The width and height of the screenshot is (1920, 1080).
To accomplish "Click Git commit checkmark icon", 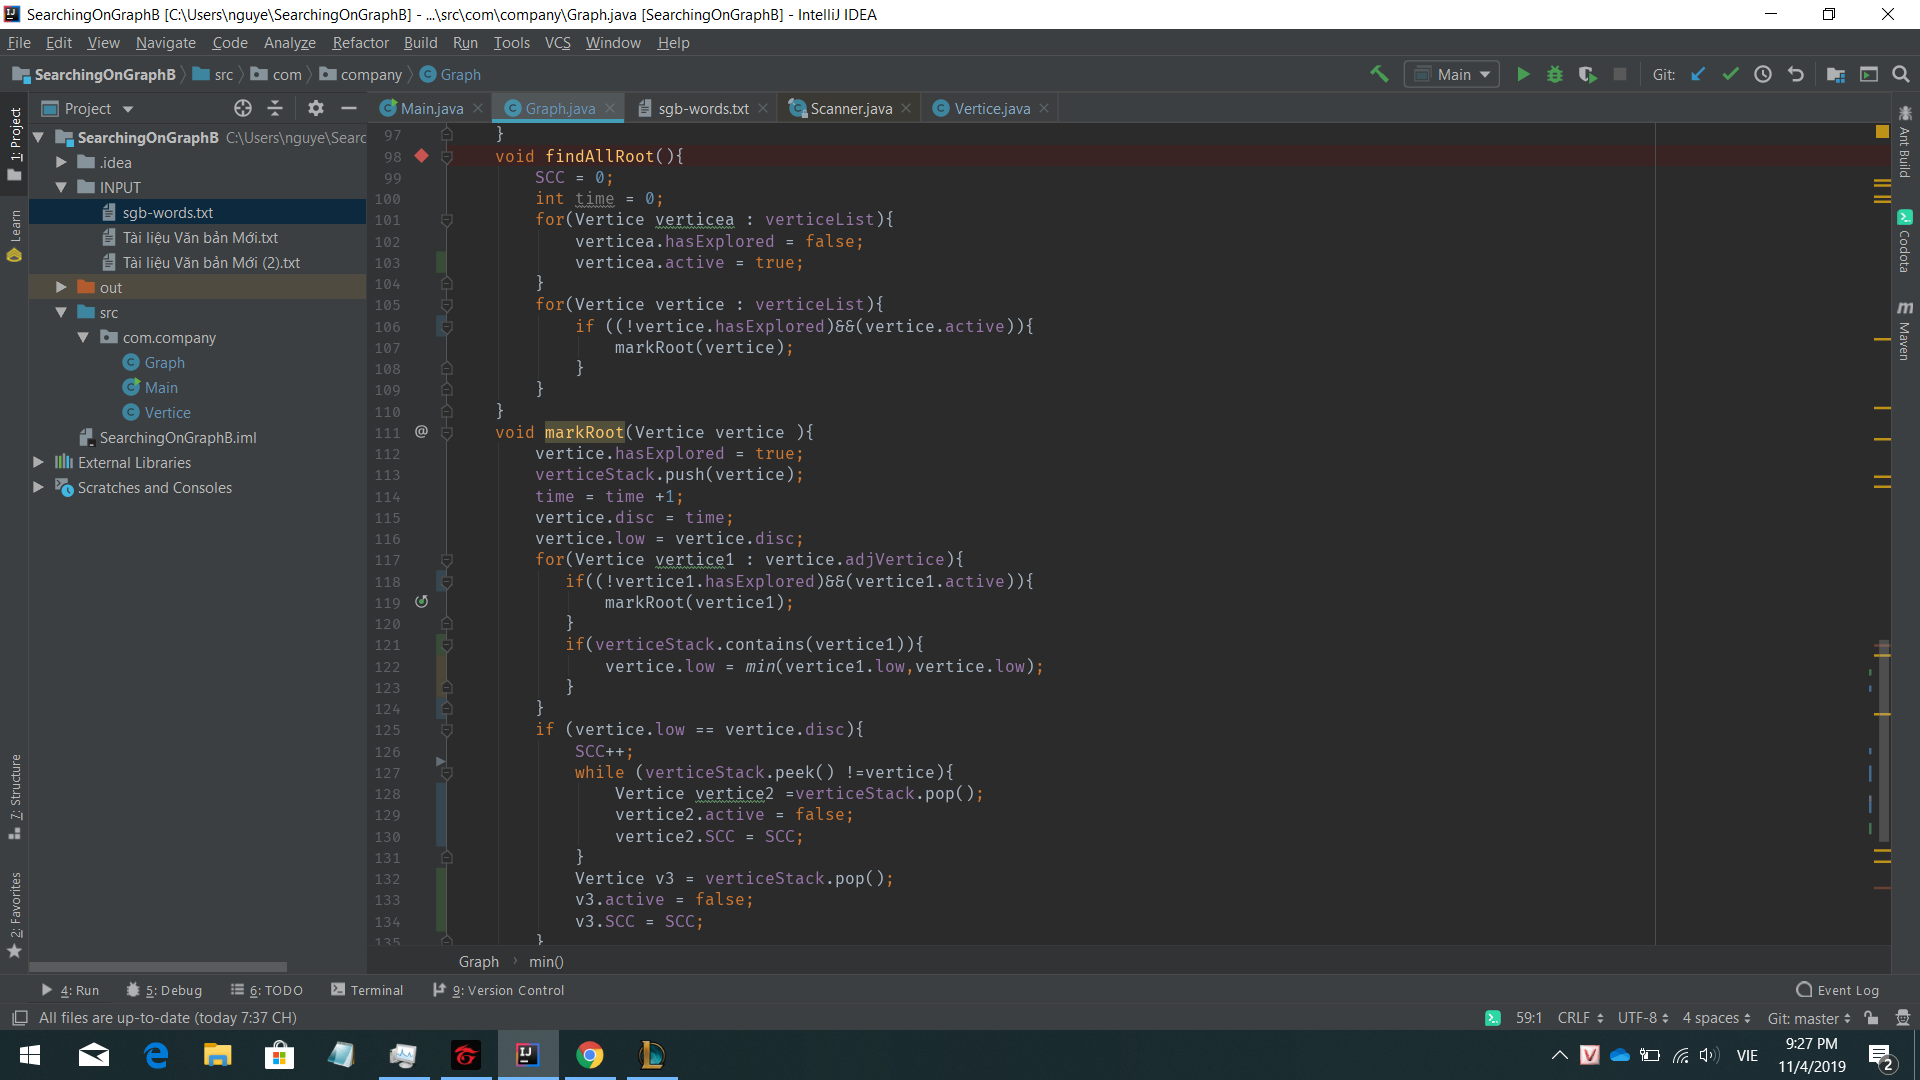I will coord(1730,74).
